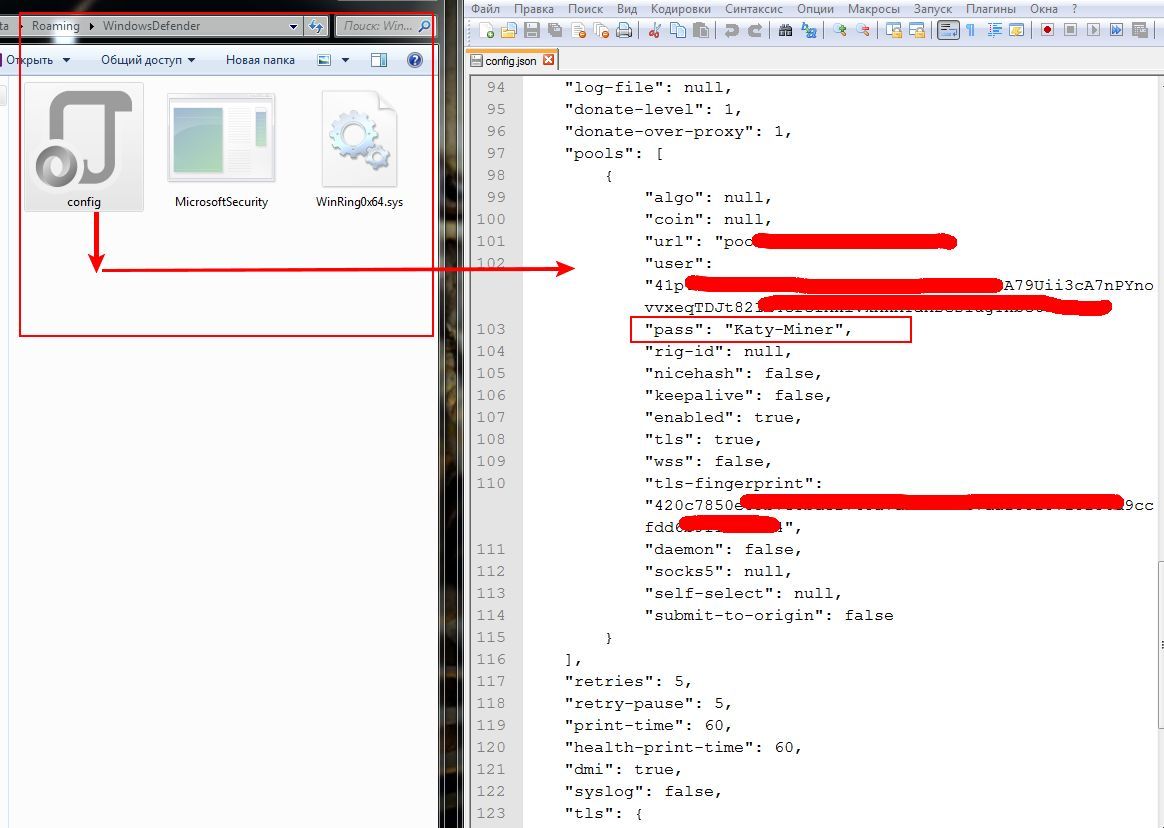Click the Copy toolbar icon
Screen dimensions: 1164x828
coord(678,30)
